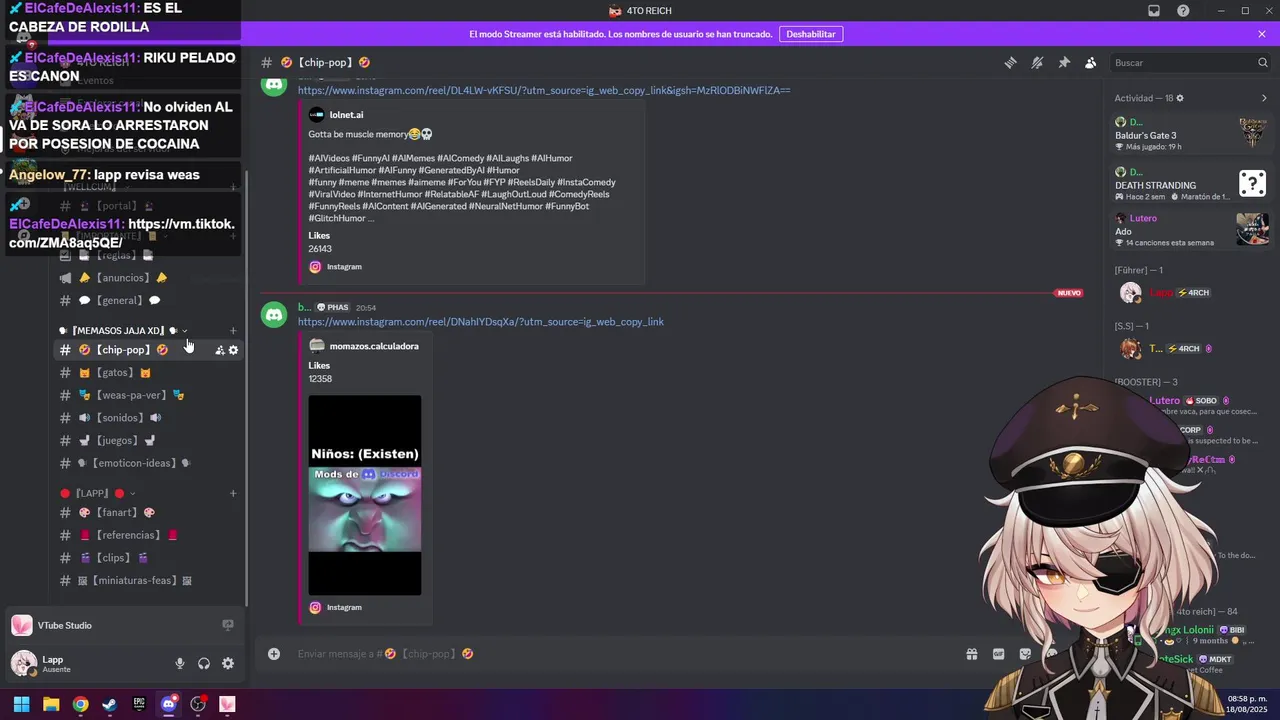Open Baldur's Gate 3 activity card
This screenshot has width=1280, height=720.
click(1191, 133)
